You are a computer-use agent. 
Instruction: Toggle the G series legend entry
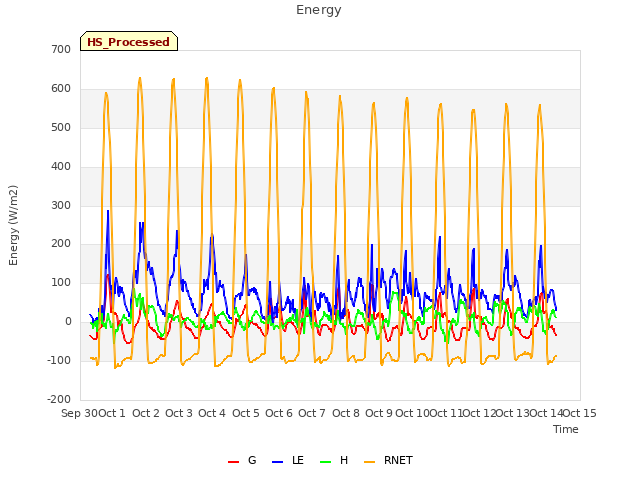(x=242, y=460)
